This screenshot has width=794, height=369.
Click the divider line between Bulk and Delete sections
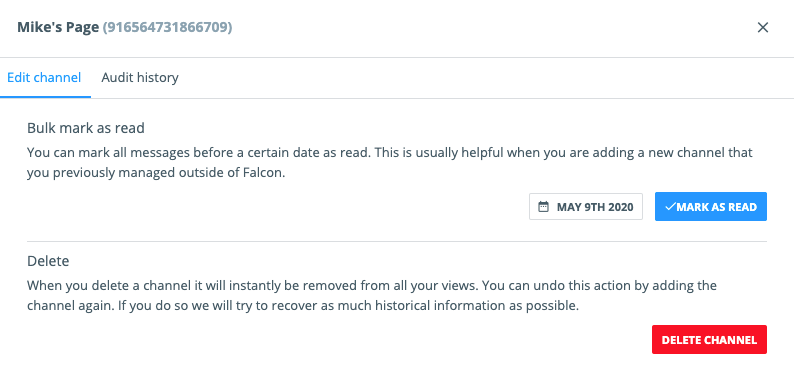pyautogui.click(x=397, y=241)
